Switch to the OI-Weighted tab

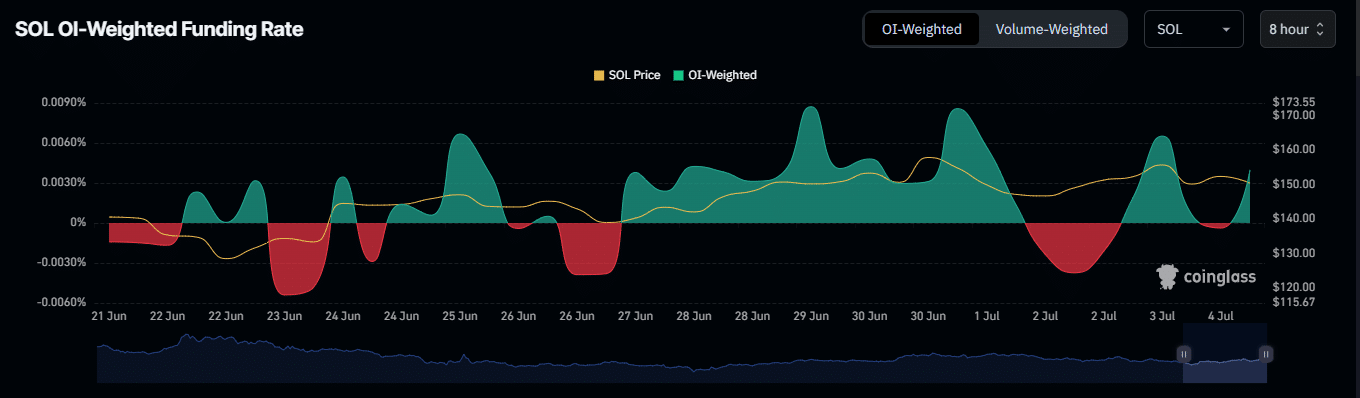pos(922,29)
